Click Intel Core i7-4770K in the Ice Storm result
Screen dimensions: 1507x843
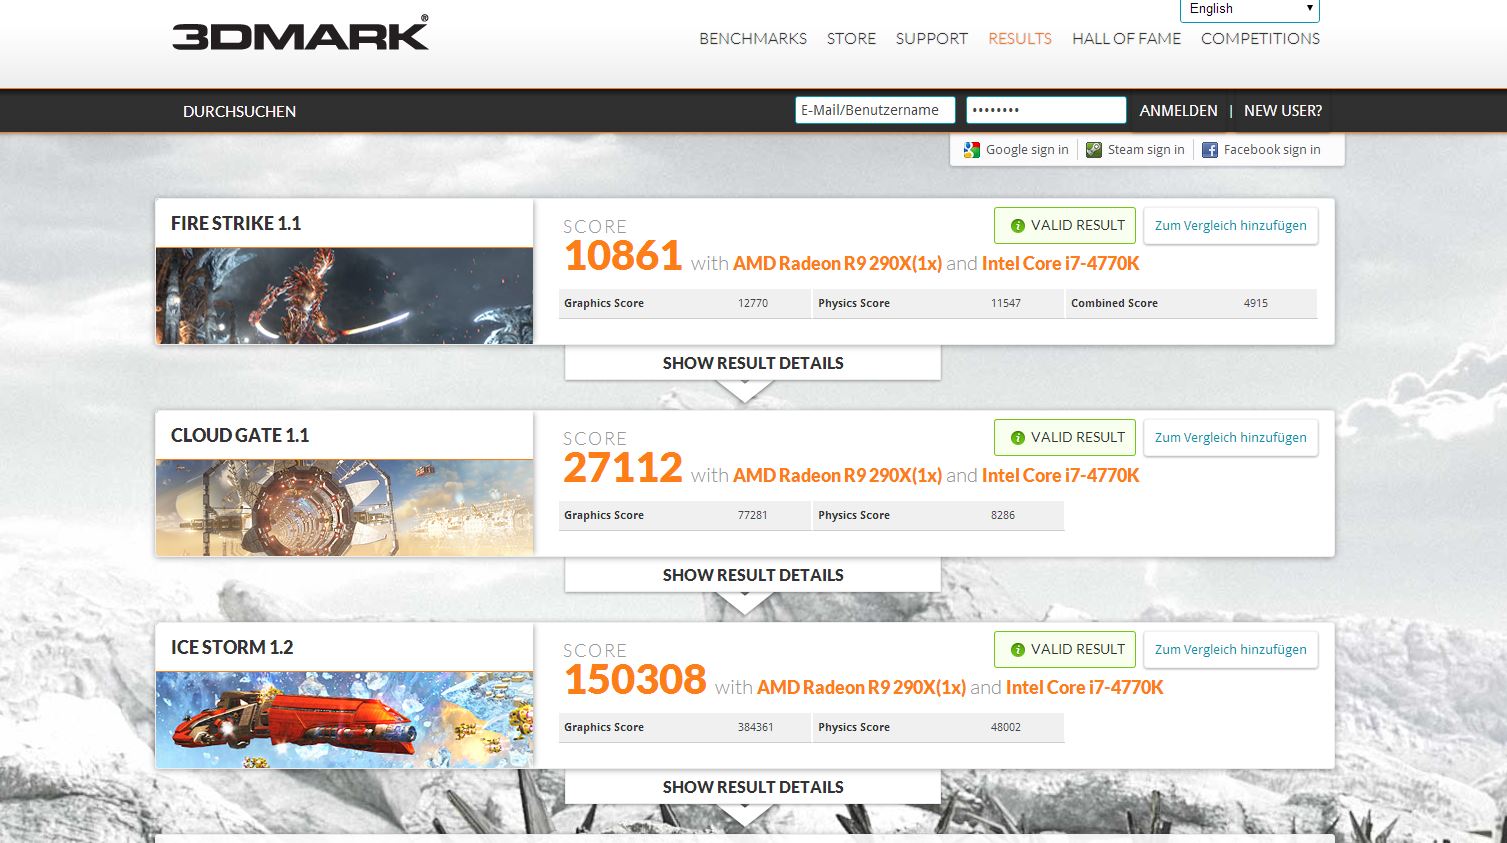coord(1084,688)
